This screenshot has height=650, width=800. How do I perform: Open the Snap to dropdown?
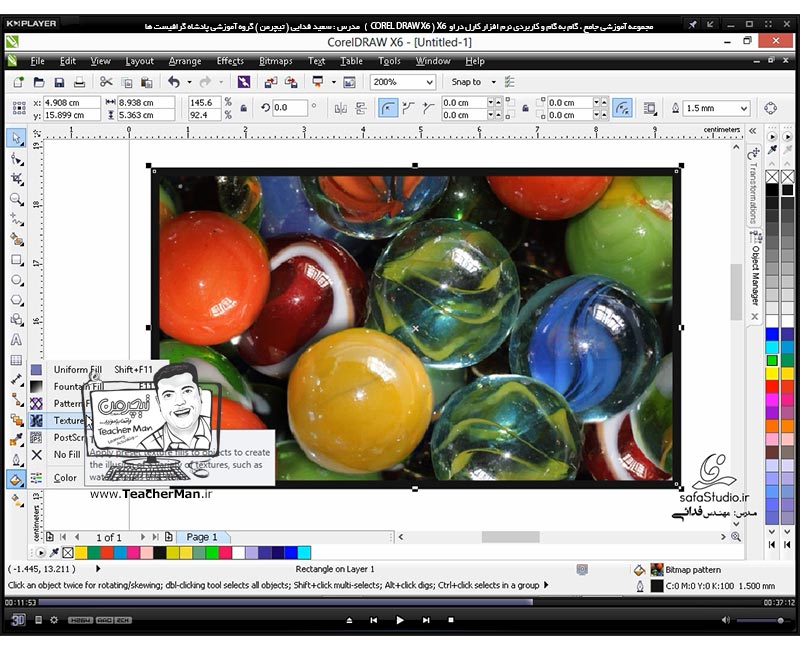point(493,82)
